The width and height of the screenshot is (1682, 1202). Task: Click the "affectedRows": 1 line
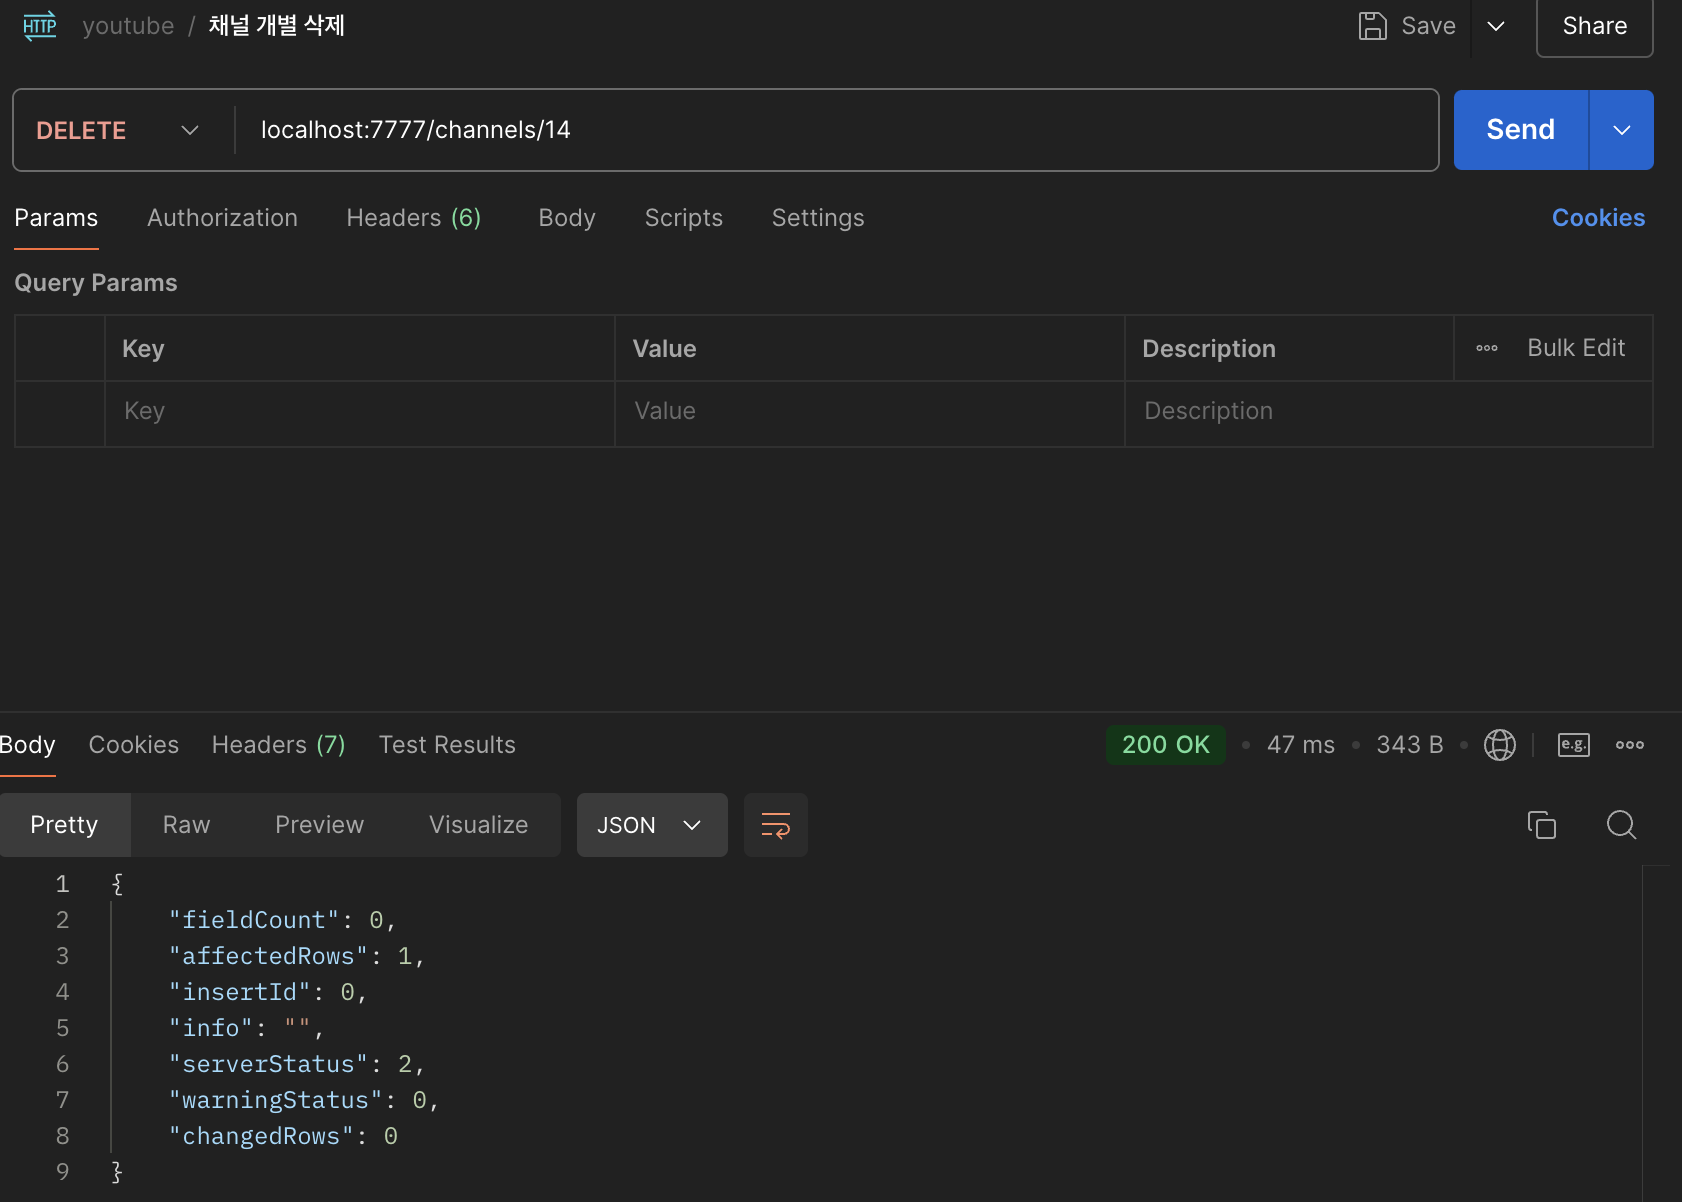(x=297, y=956)
